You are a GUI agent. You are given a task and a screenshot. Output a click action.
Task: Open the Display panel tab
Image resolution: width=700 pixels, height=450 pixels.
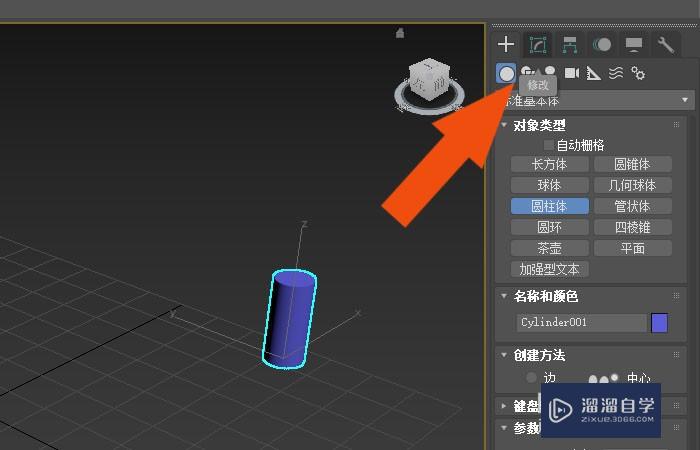coord(634,45)
